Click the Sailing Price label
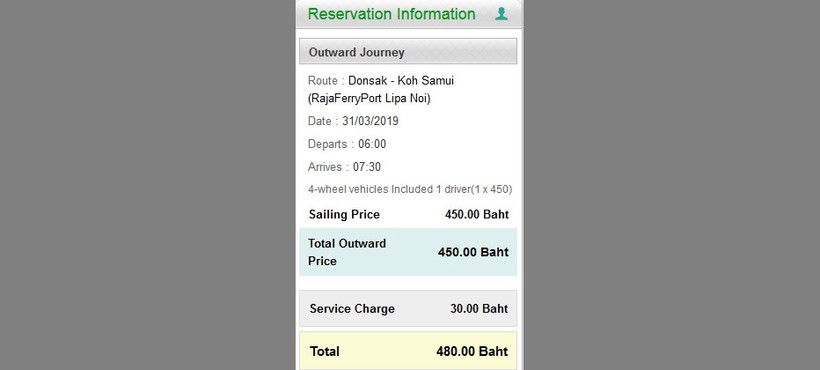This screenshot has width=820, height=370. (x=344, y=214)
